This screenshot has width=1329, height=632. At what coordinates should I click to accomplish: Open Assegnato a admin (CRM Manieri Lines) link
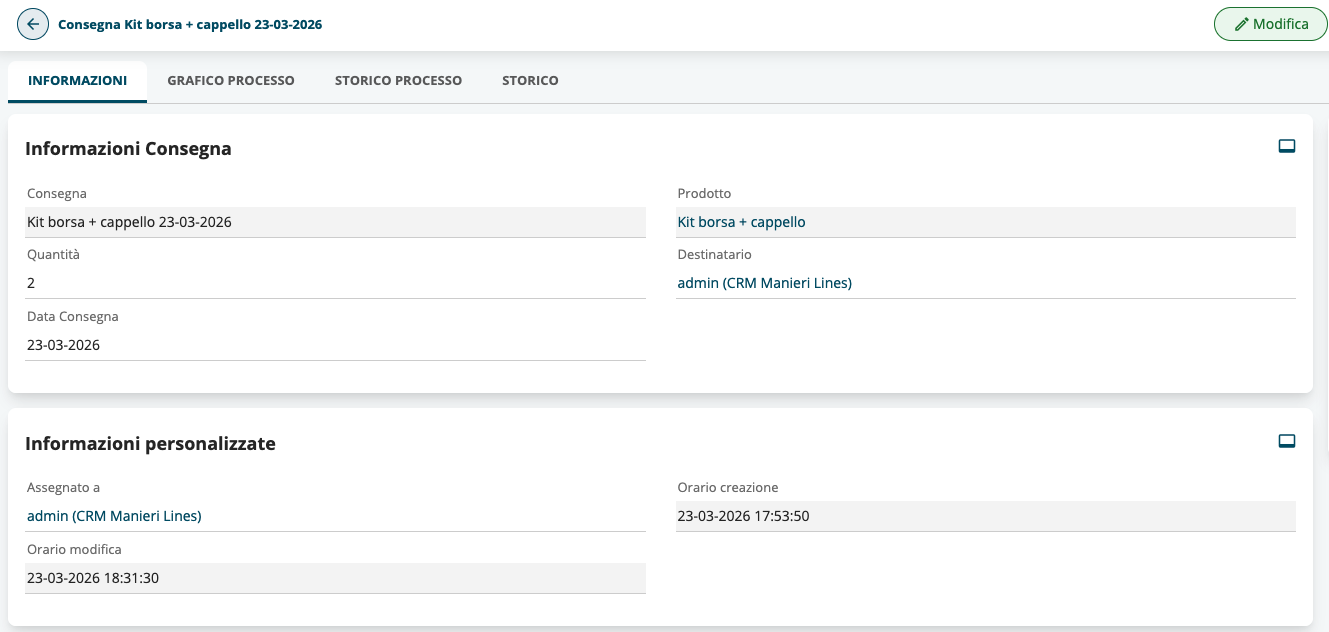[x=114, y=516]
